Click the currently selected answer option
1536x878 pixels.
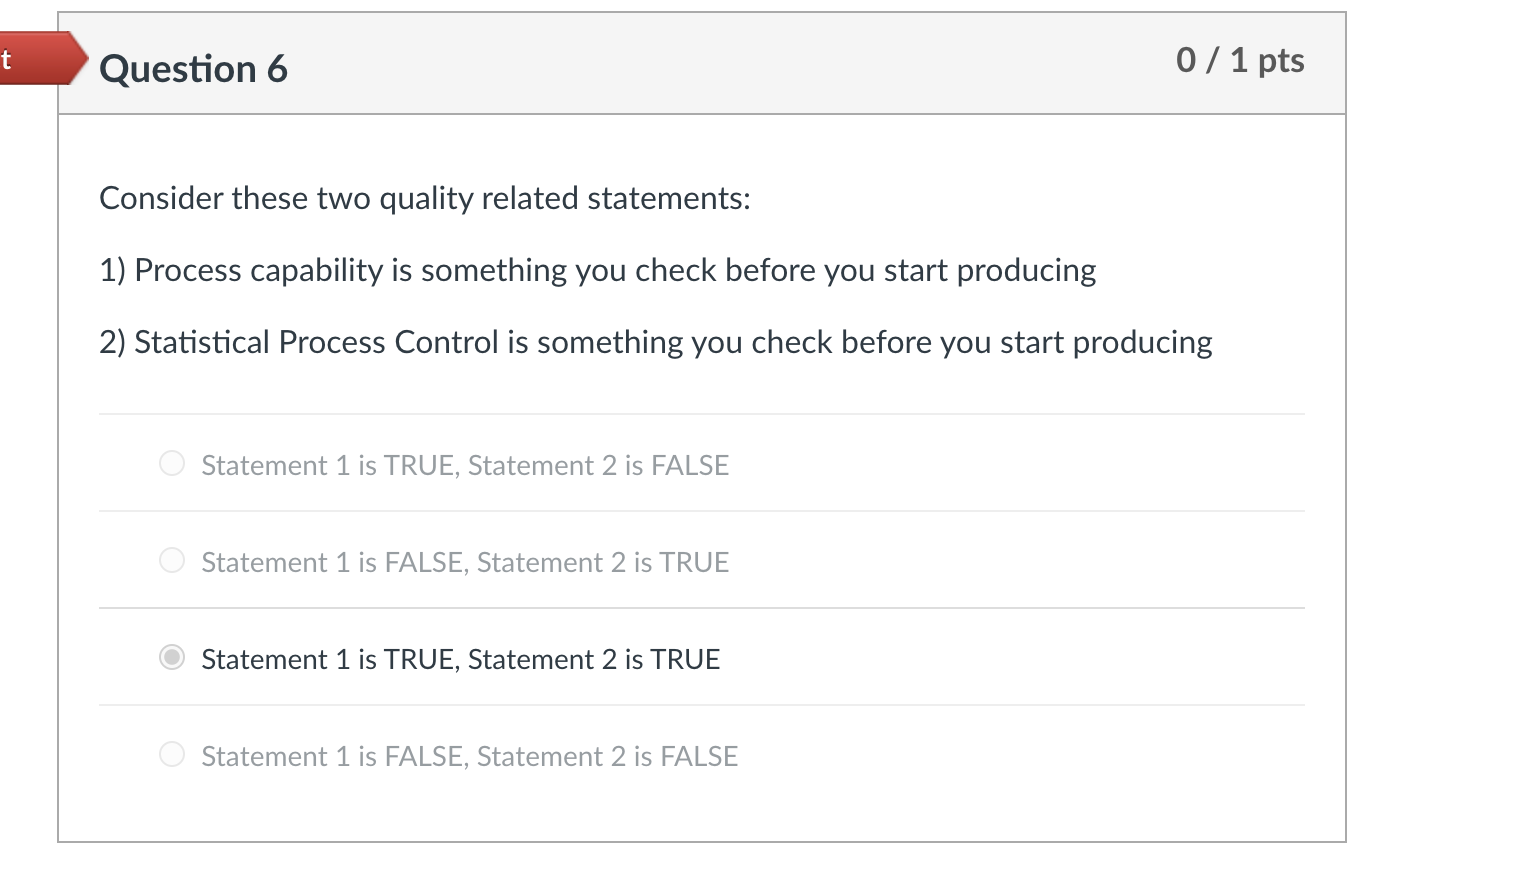pyautogui.click(x=460, y=659)
